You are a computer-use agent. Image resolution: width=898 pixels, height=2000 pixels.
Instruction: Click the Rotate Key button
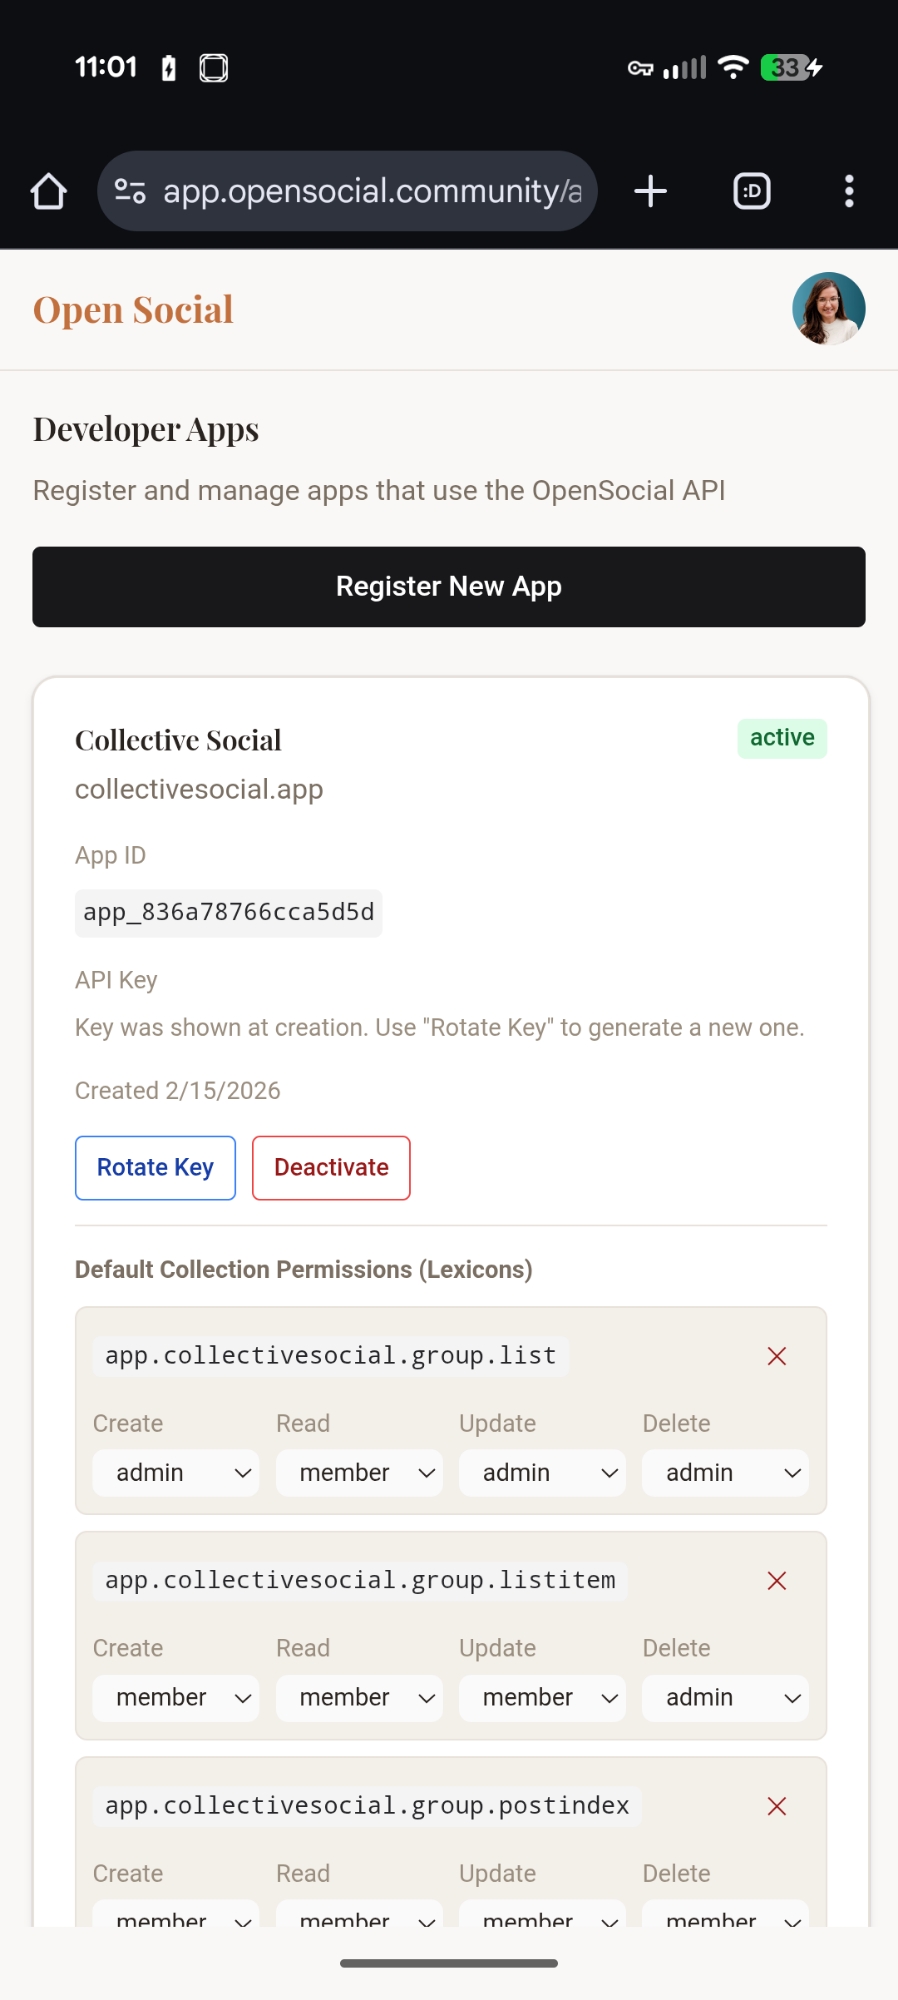[155, 1168]
